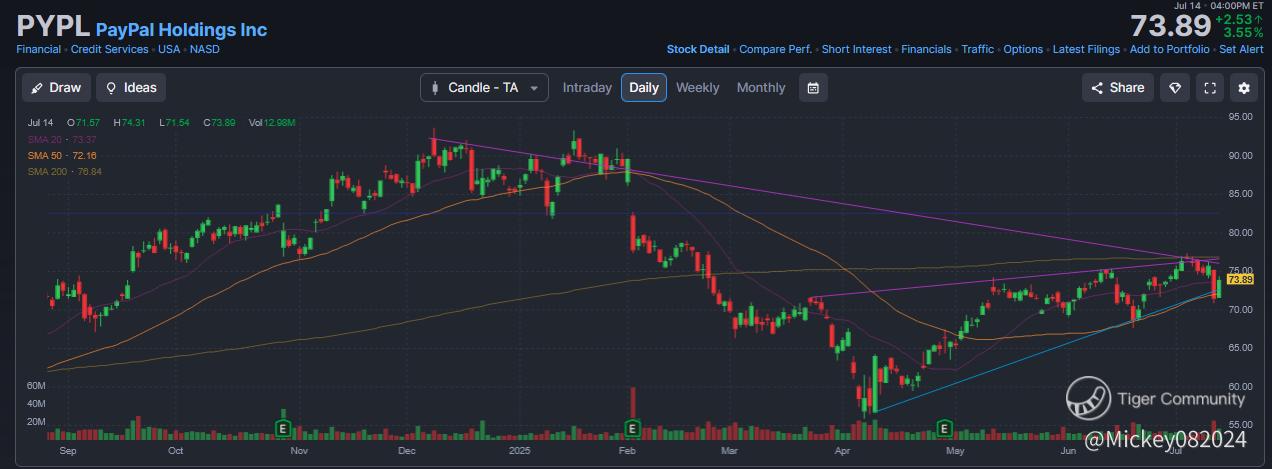The image size is (1272, 469).
Task: Open chart settings gear
Action: coord(1244,88)
